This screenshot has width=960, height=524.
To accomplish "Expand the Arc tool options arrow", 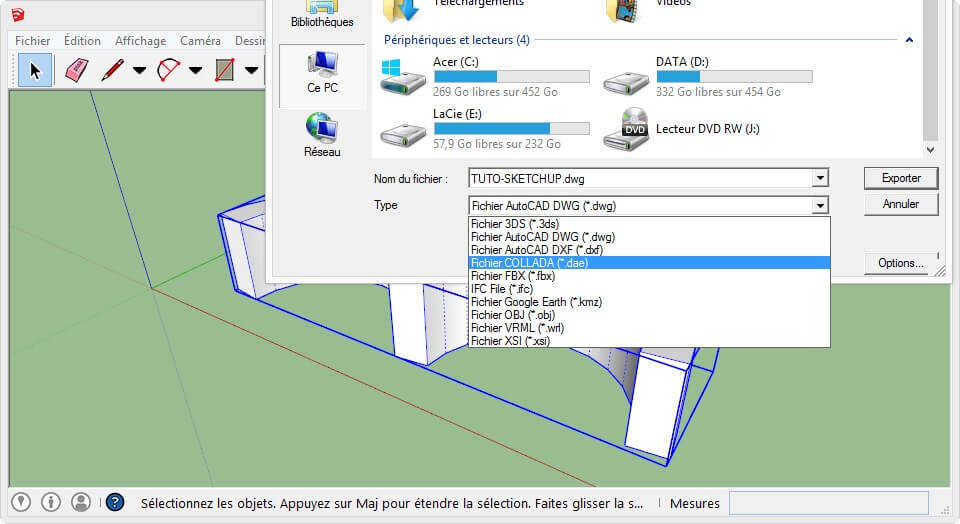I will coord(195,70).
